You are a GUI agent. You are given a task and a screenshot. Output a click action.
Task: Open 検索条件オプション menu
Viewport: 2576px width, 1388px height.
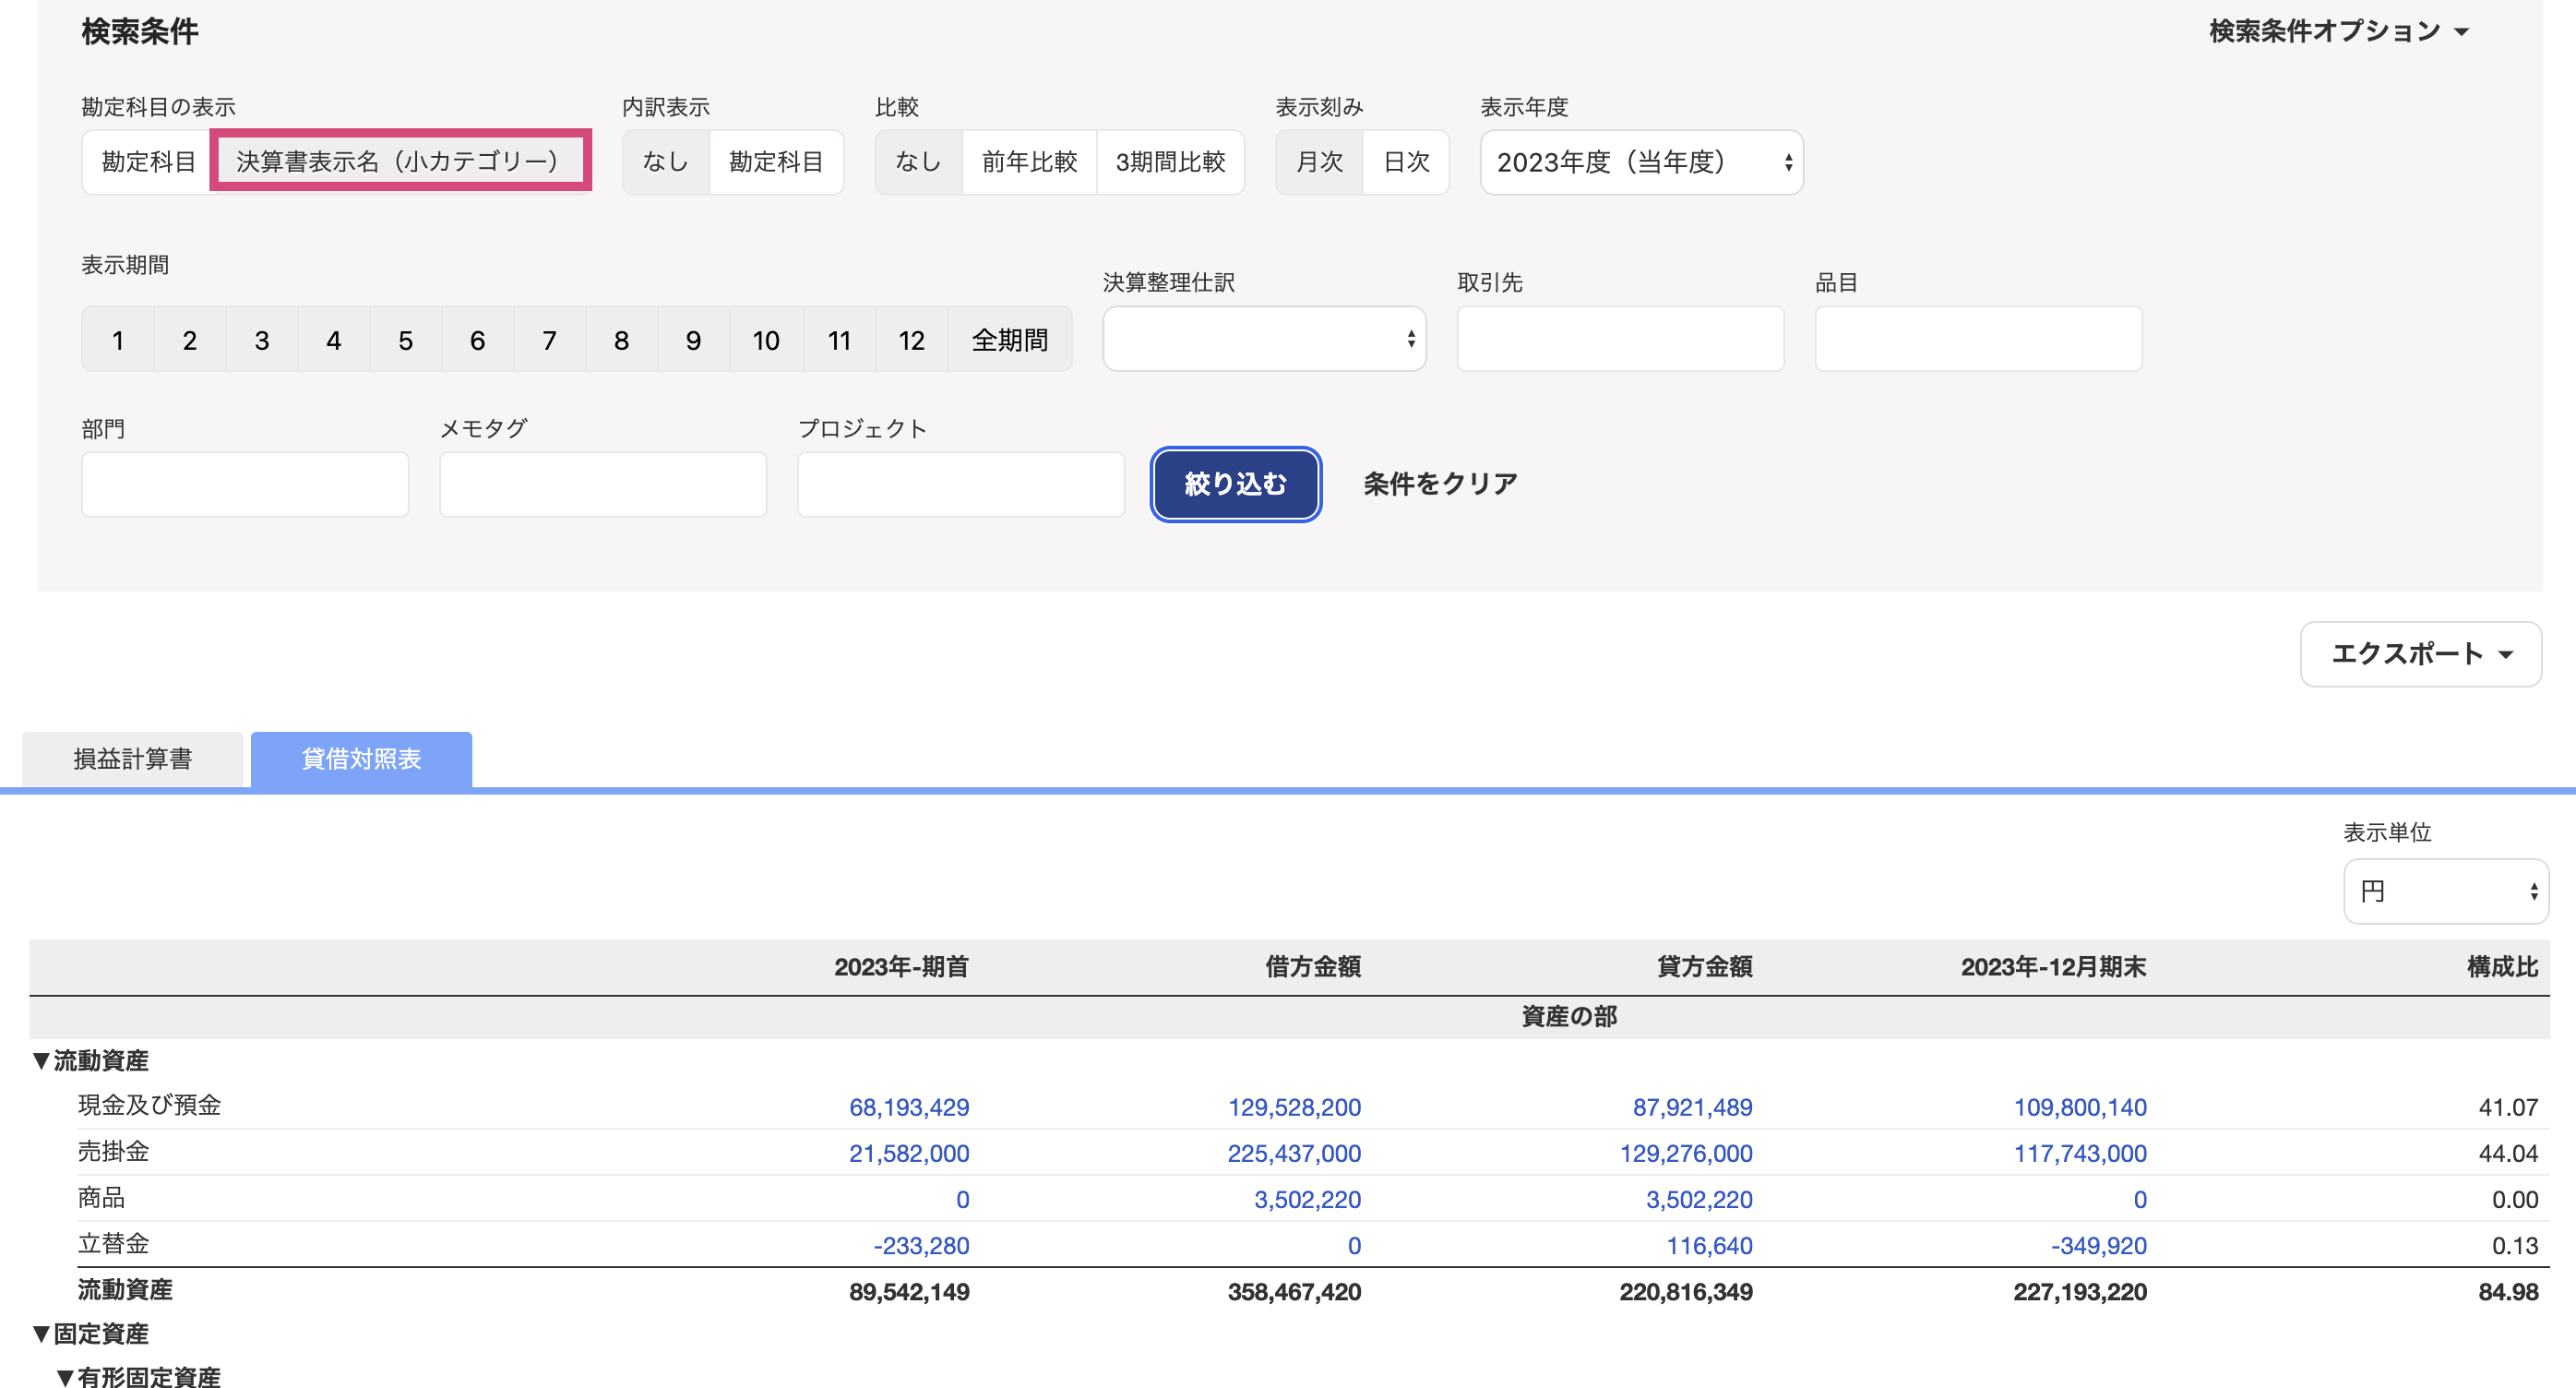(2339, 31)
